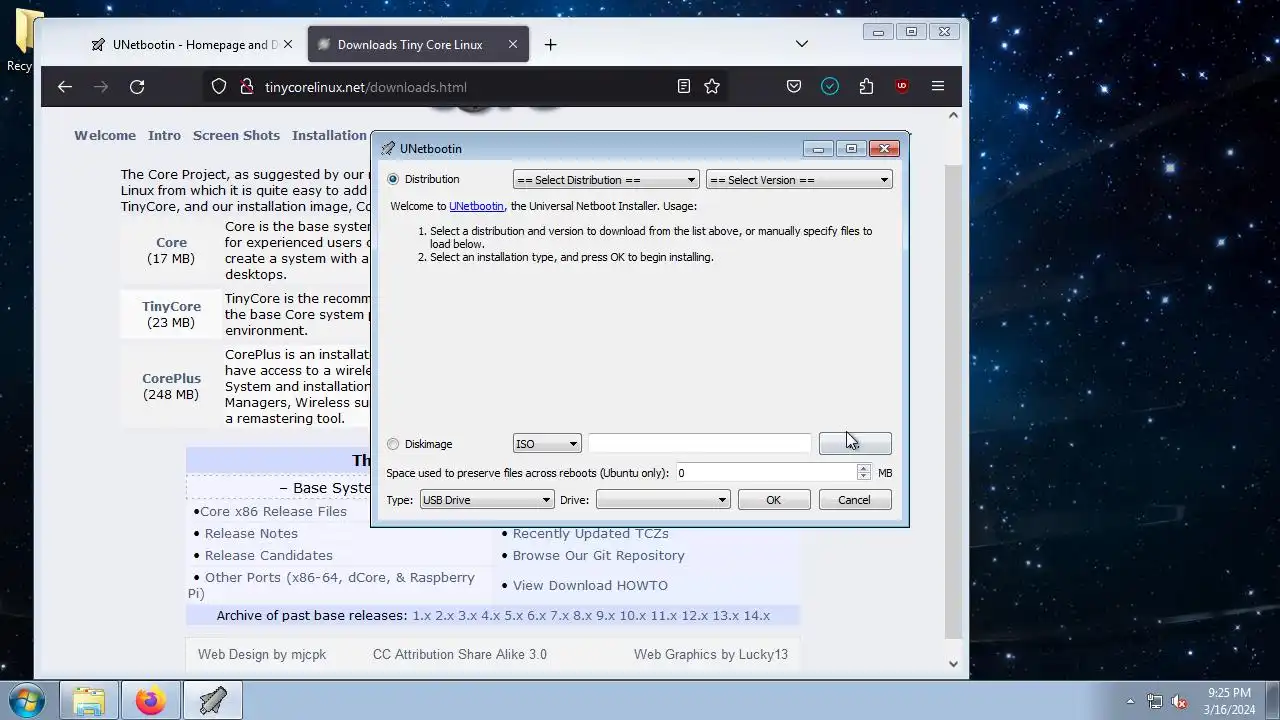Open Core x86 Release Files link

click(x=273, y=511)
